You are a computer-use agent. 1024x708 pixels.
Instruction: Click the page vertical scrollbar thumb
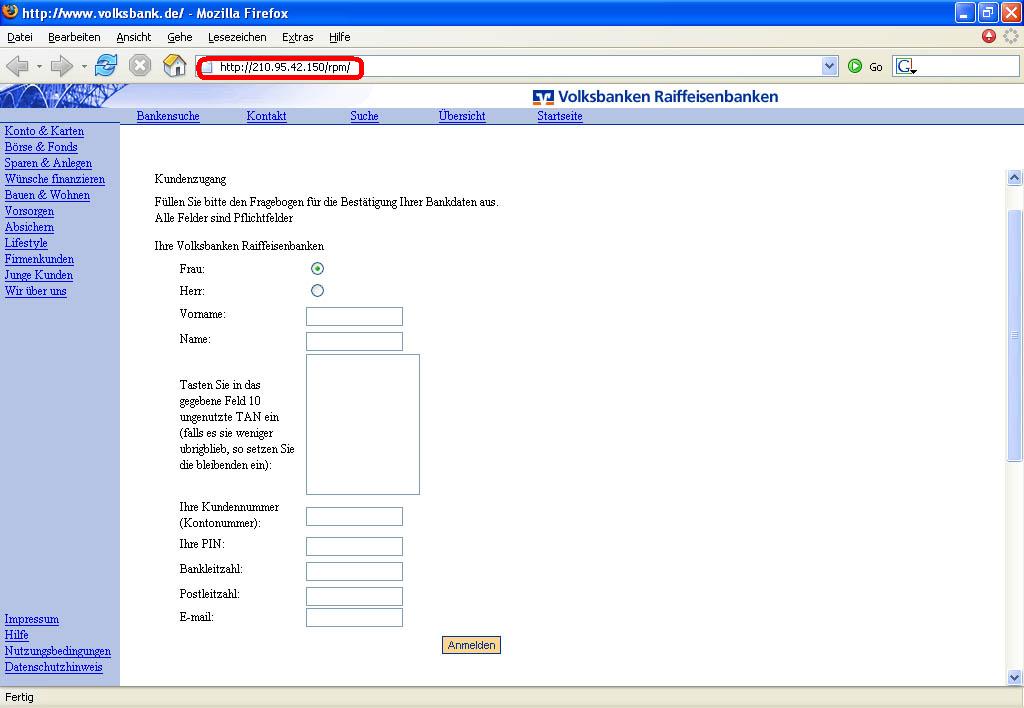(1014, 336)
